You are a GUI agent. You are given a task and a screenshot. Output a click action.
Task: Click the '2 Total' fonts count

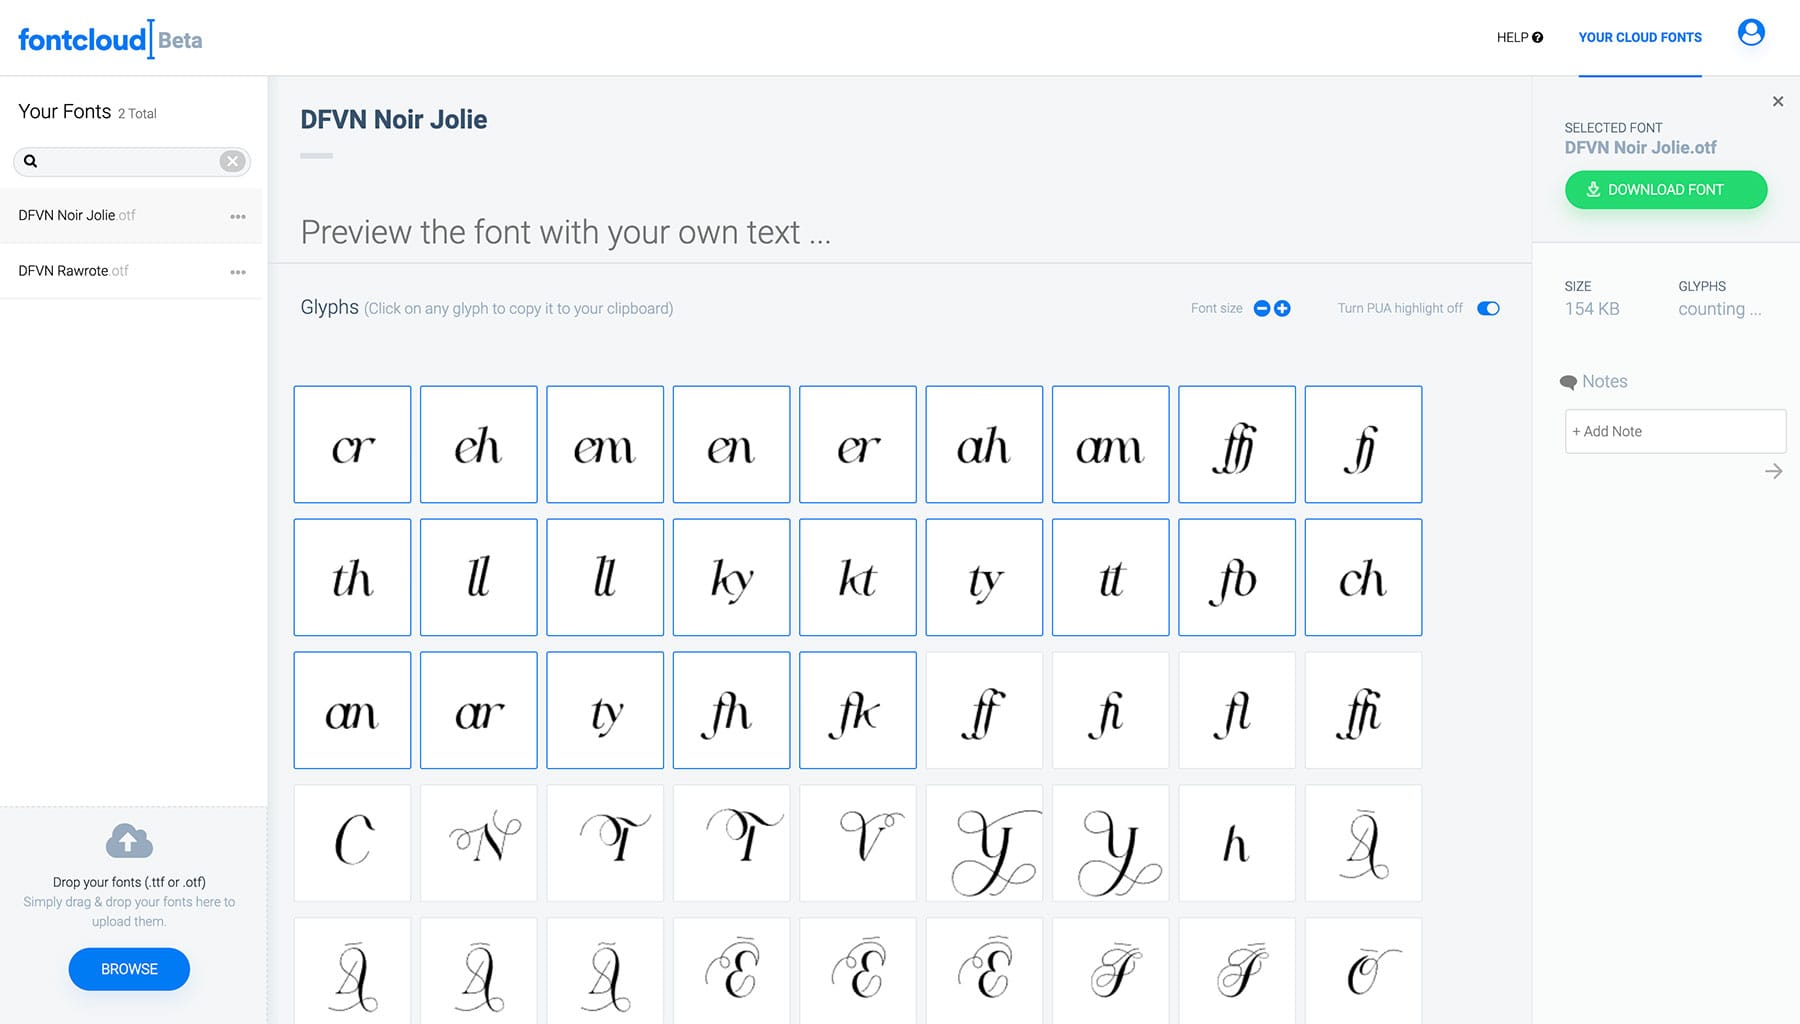pos(137,114)
